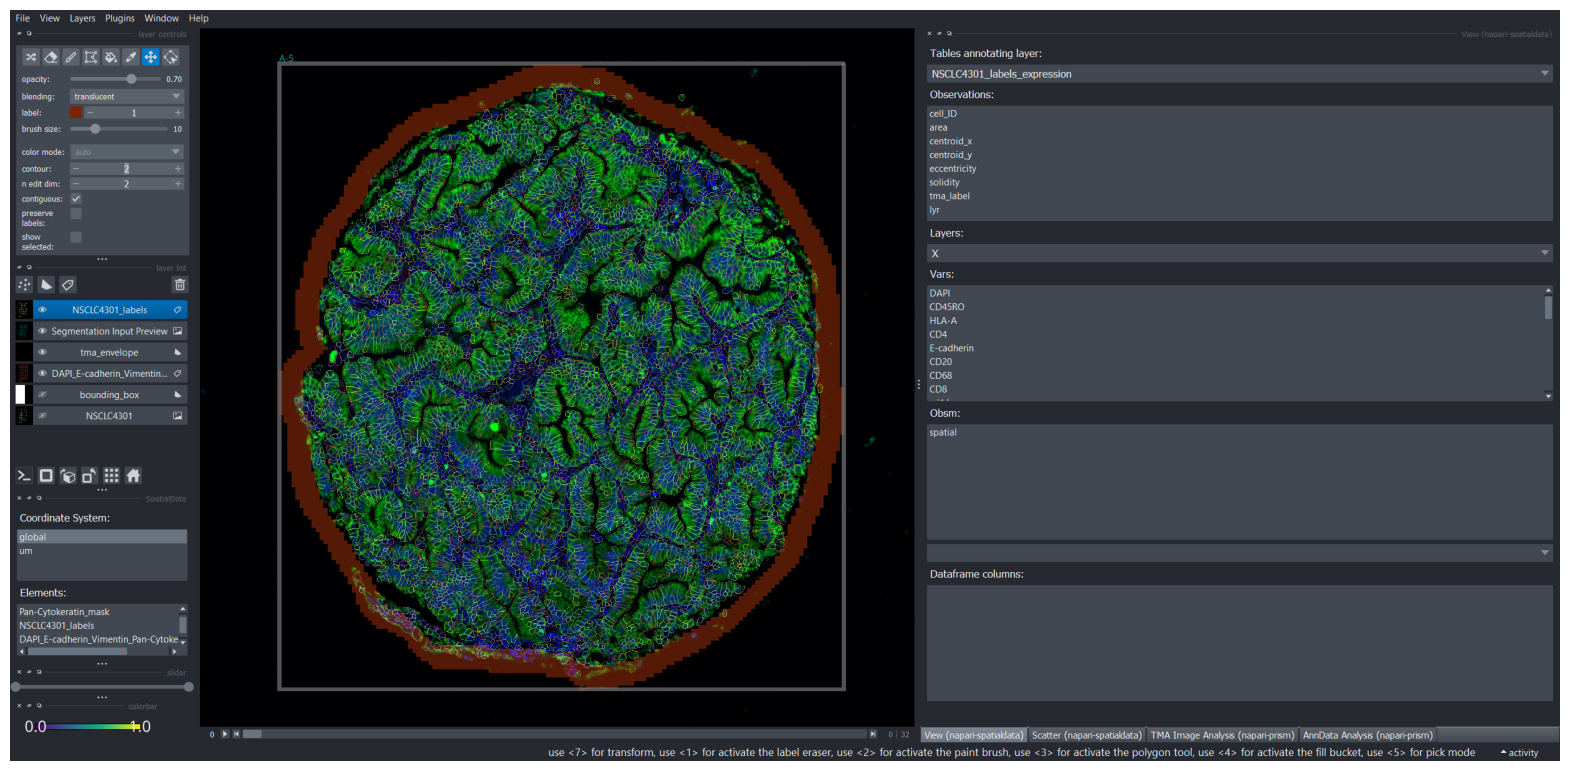Open the IPython console
Viewport: 1570px width, 771px height.
click(24, 476)
